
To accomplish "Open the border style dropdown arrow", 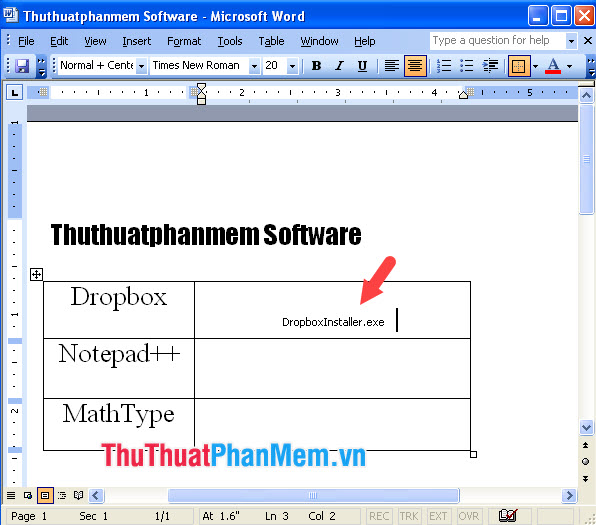I will coord(535,67).
